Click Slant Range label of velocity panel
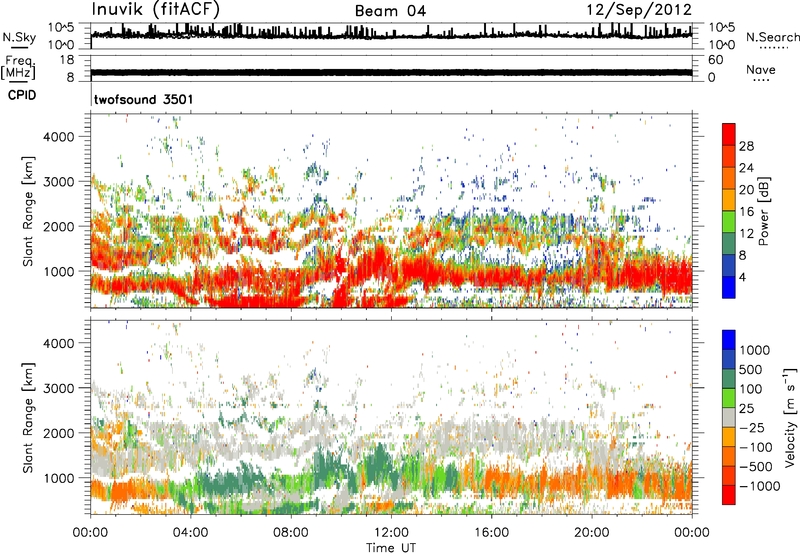The width and height of the screenshot is (800, 554). coord(28,418)
